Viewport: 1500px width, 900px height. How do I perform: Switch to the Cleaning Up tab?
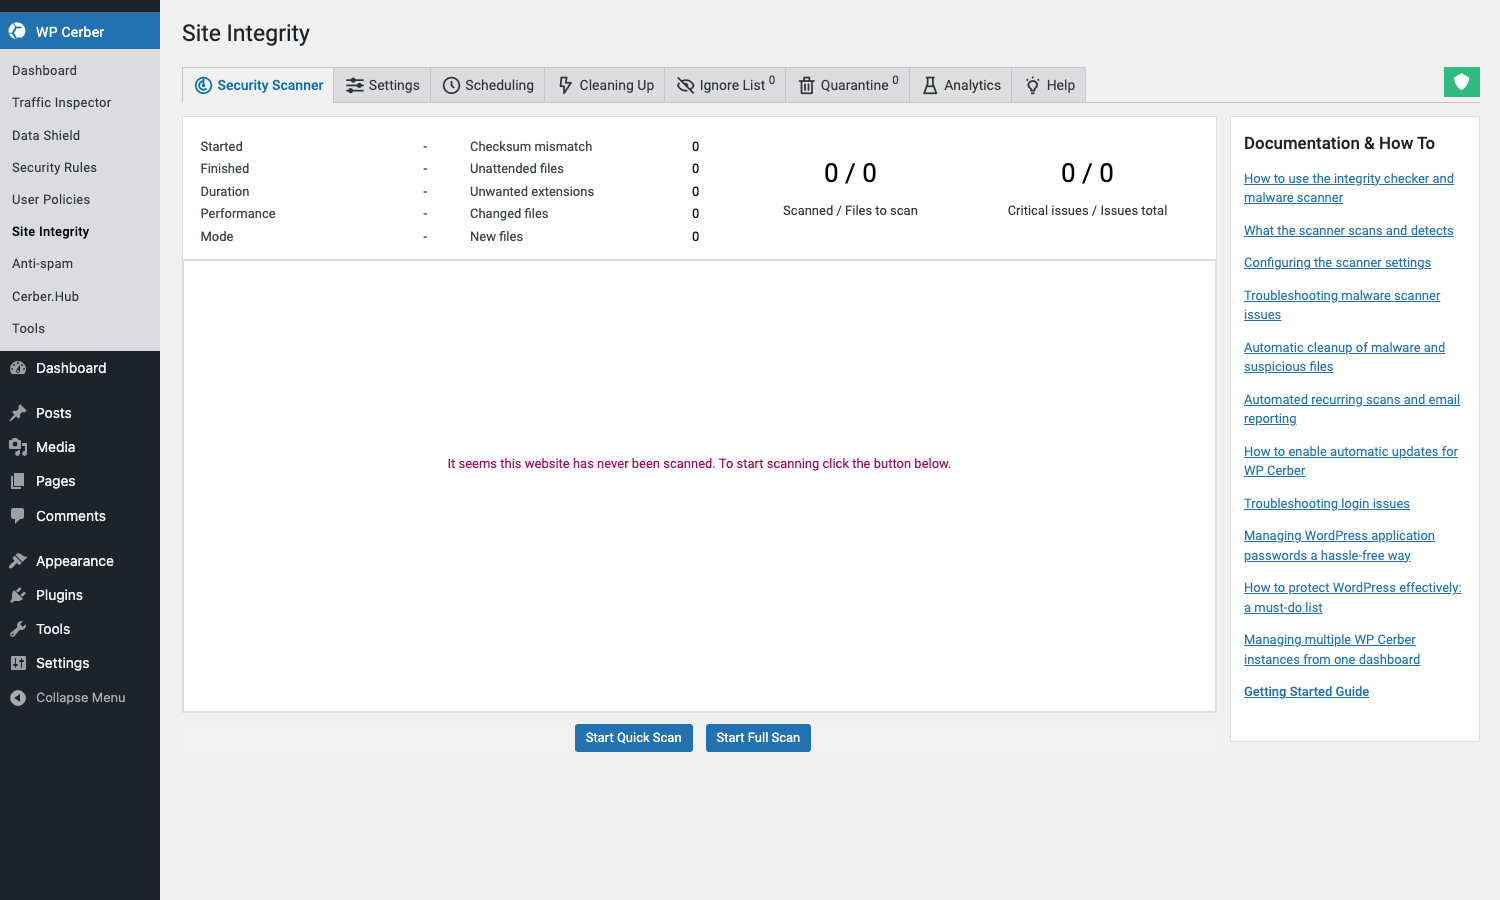point(605,85)
